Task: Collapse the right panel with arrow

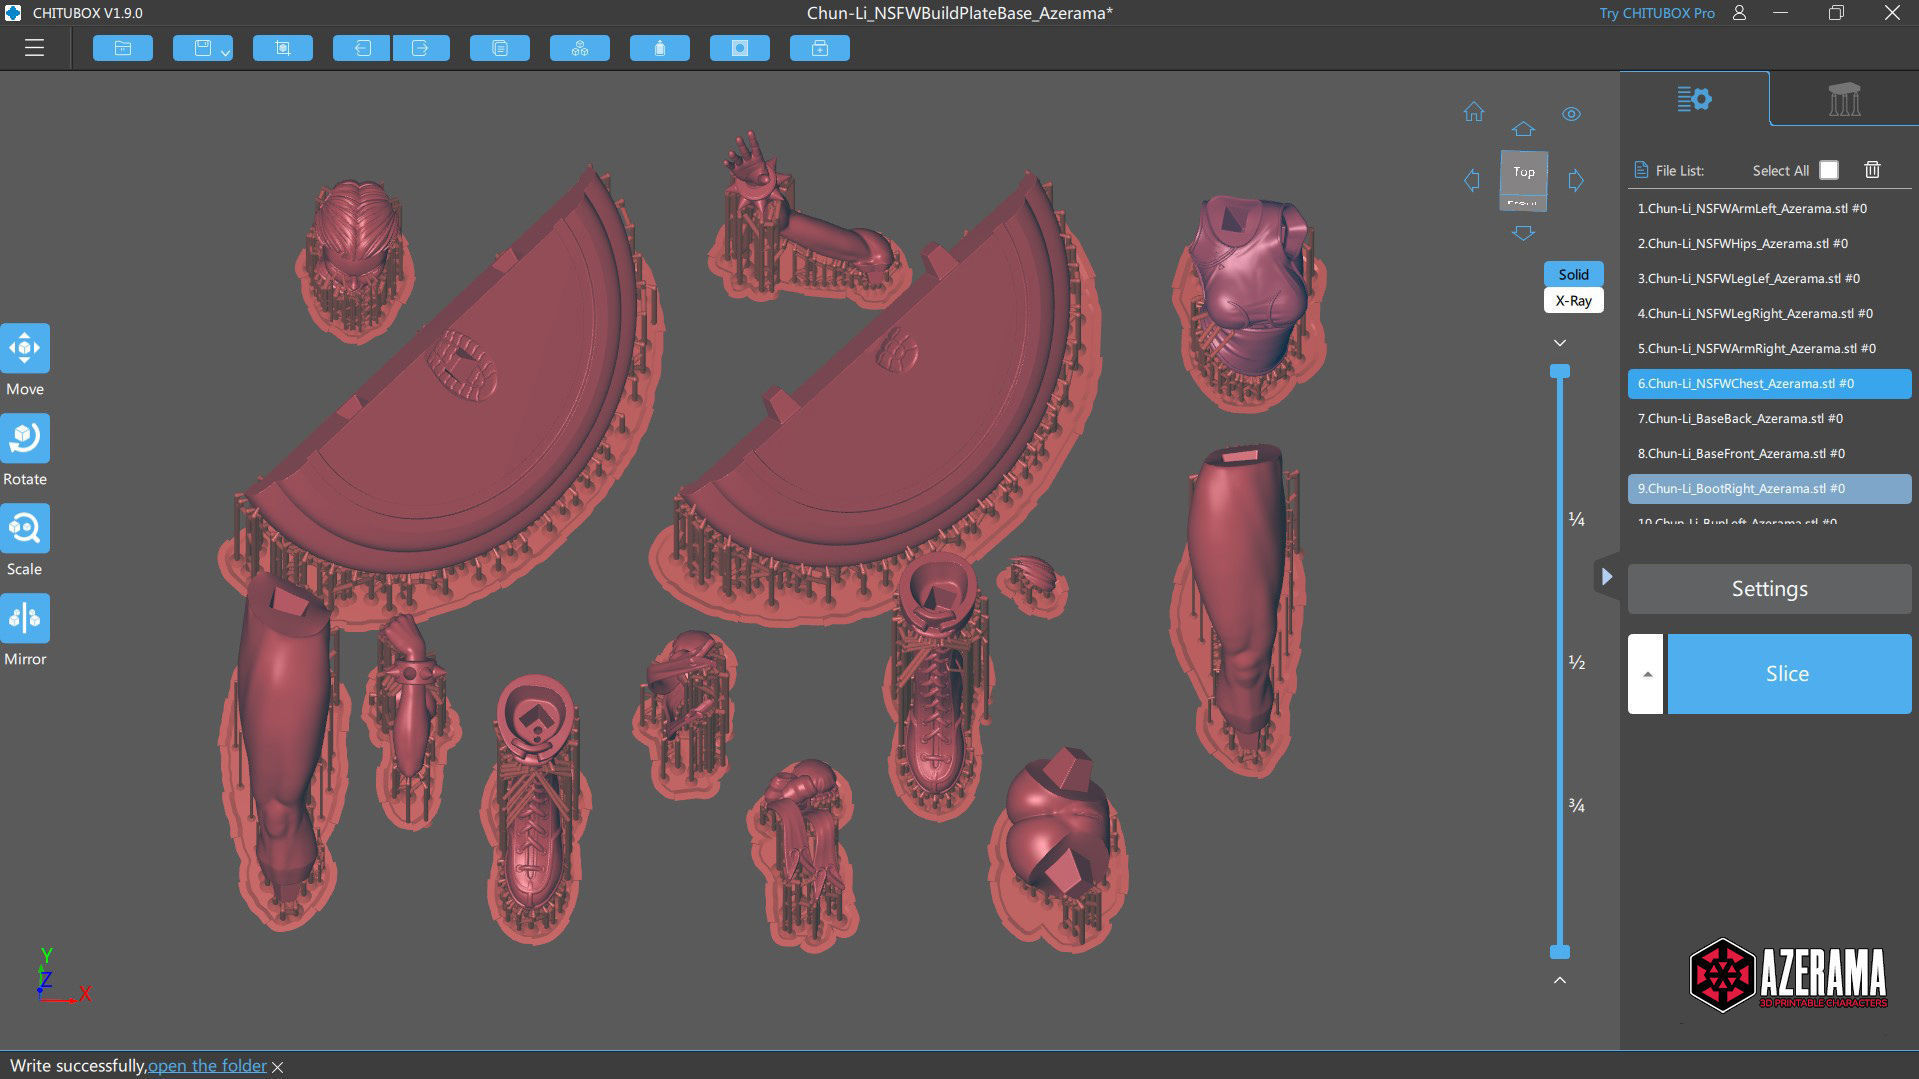Action: pyautogui.click(x=1606, y=577)
